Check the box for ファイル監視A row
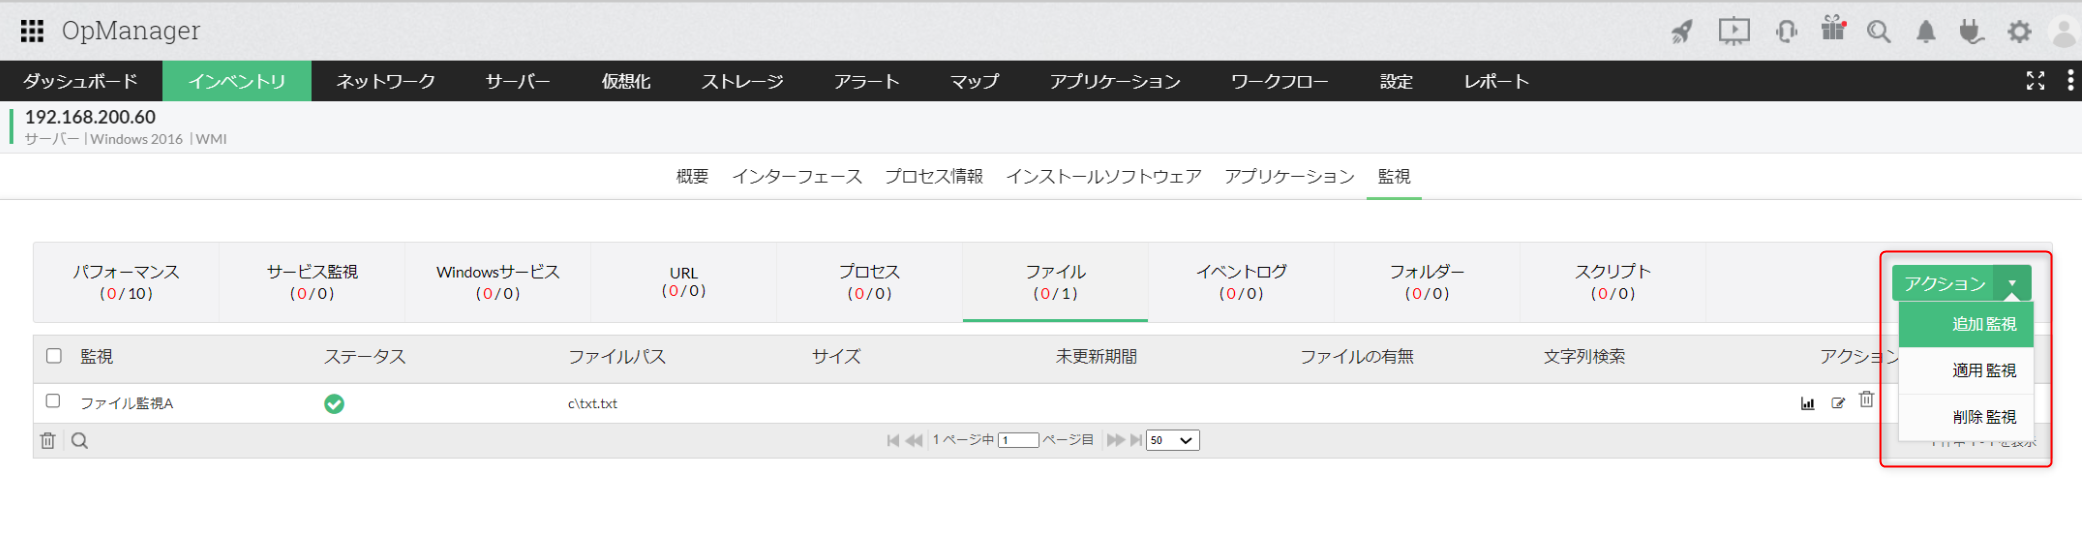 click(53, 401)
